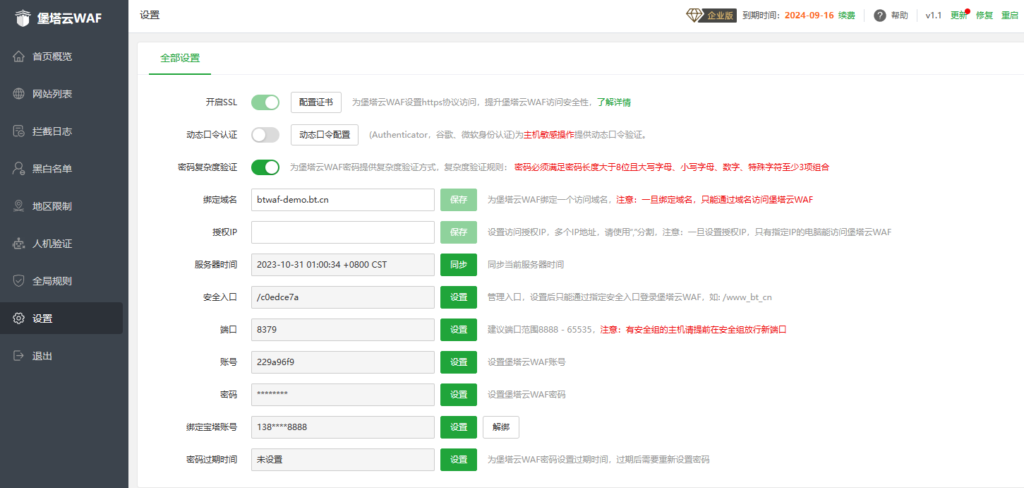Click the 账号 field 229a96f9

(x=343, y=362)
